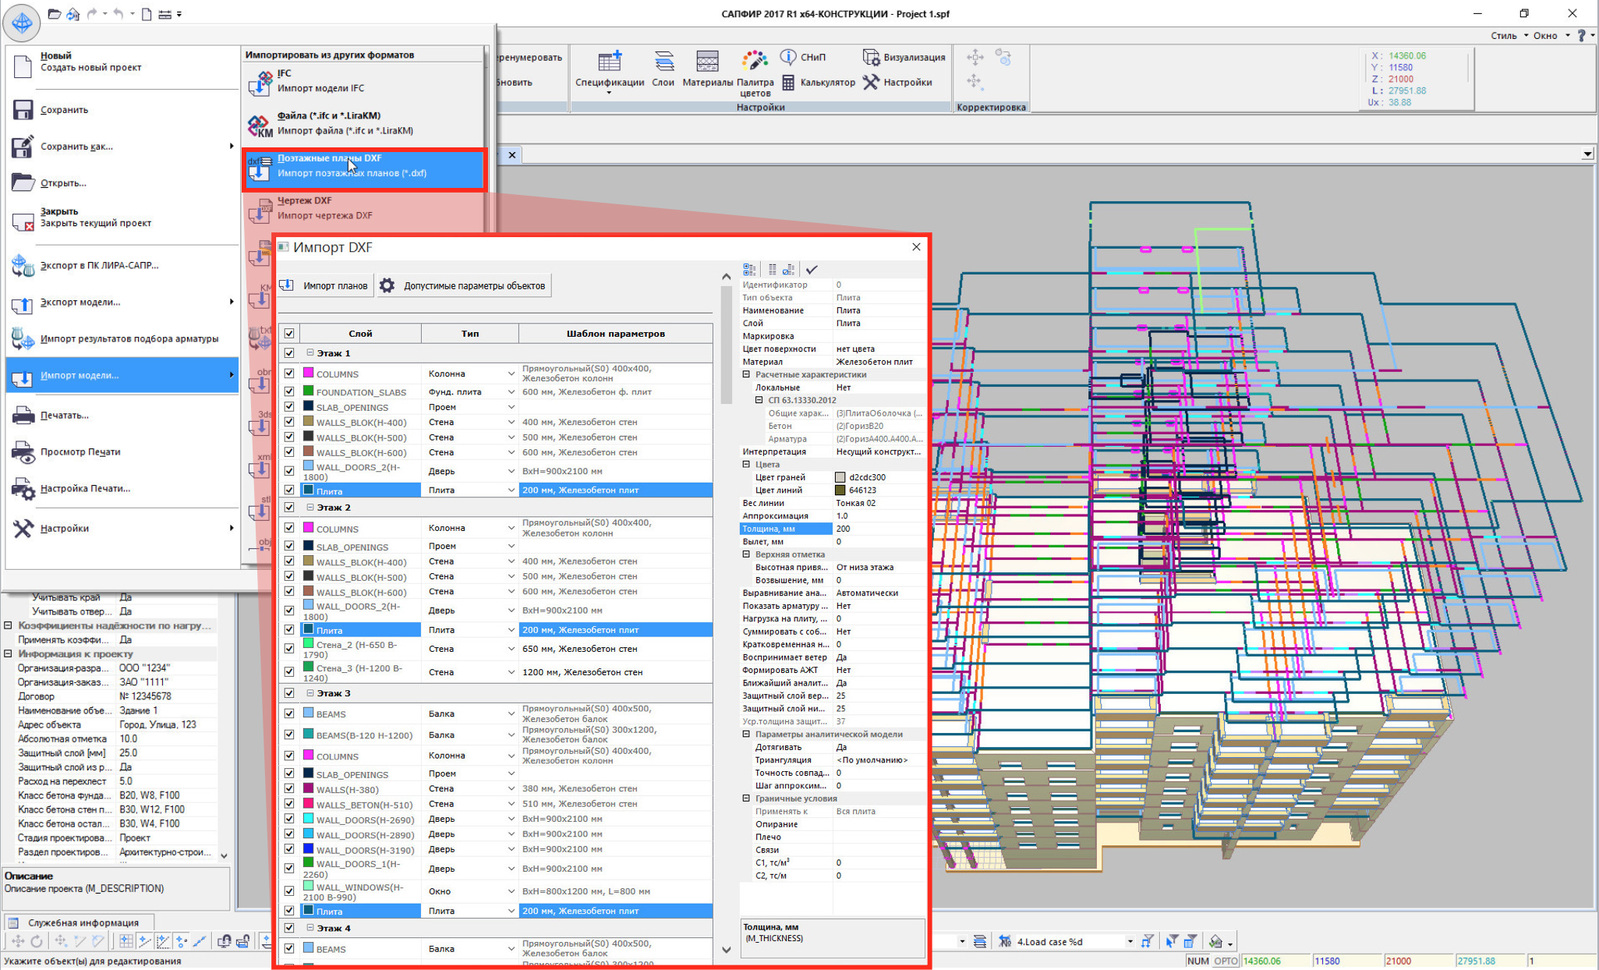Choose Сохранить как... in file menu
Image resolution: width=1599 pixels, height=970 pixels.
[76, 147]
